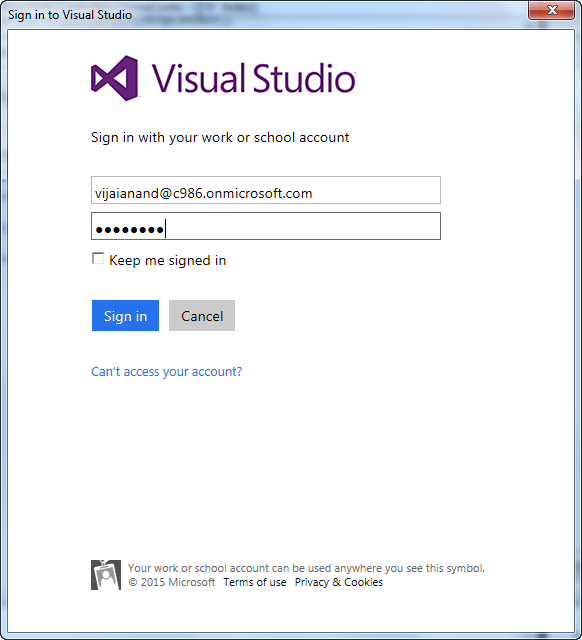Focus the password input field

[x=266, y=226]
